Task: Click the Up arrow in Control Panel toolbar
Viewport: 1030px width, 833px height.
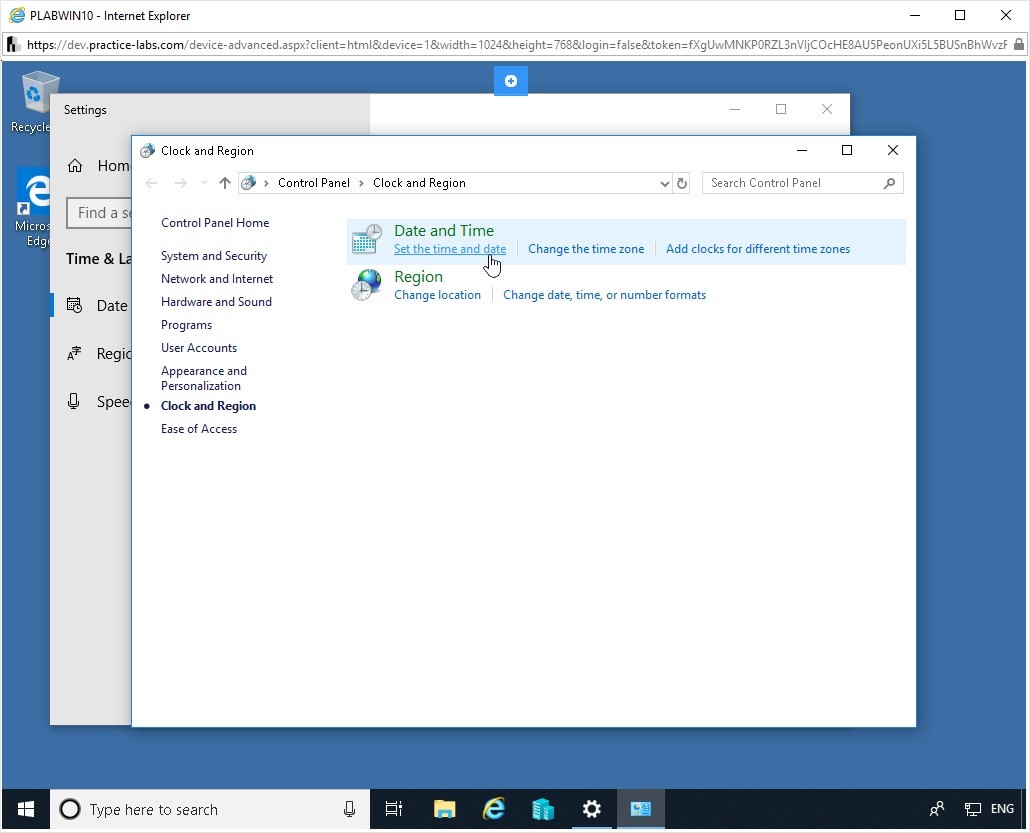Action: coord(225,183)
